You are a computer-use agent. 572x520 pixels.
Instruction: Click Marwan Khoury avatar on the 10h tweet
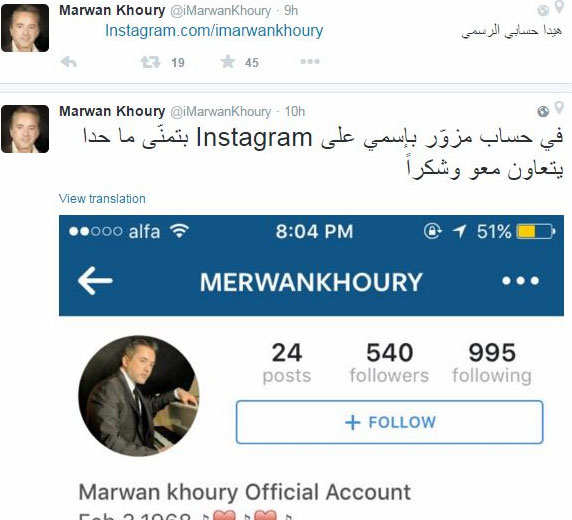25,129
